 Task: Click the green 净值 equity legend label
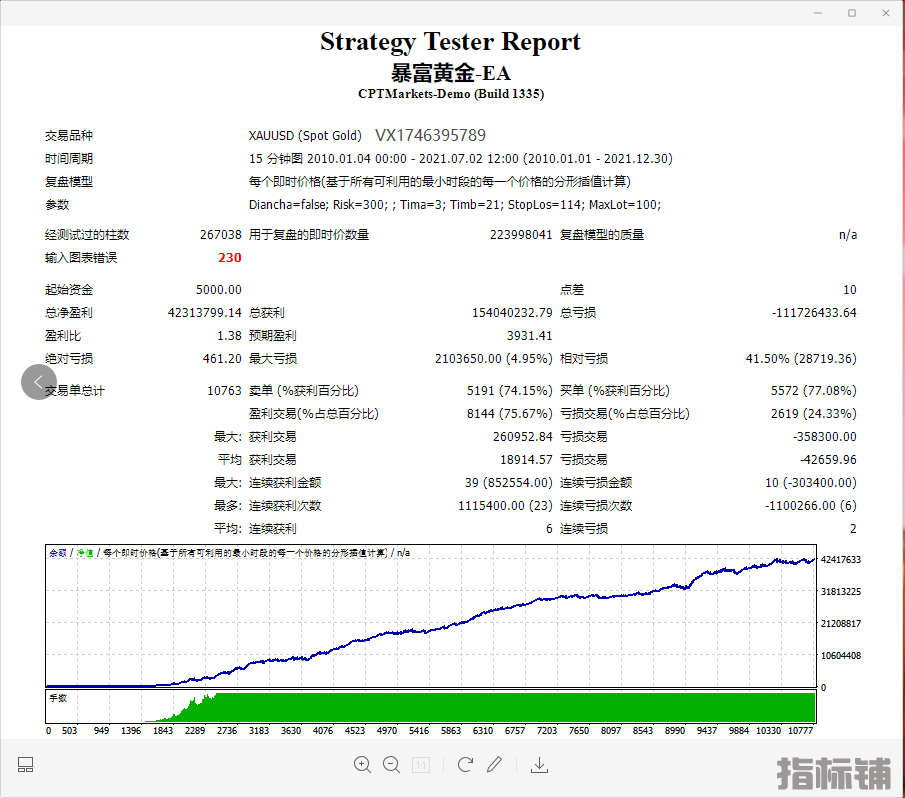(85, 553)
